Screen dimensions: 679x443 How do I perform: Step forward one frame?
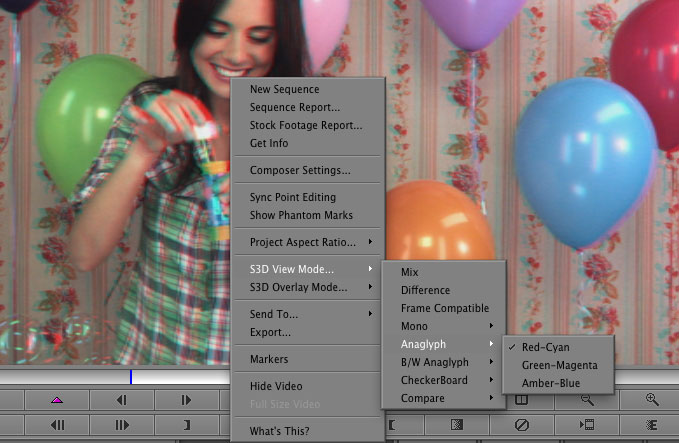click(x=186, y=400)
